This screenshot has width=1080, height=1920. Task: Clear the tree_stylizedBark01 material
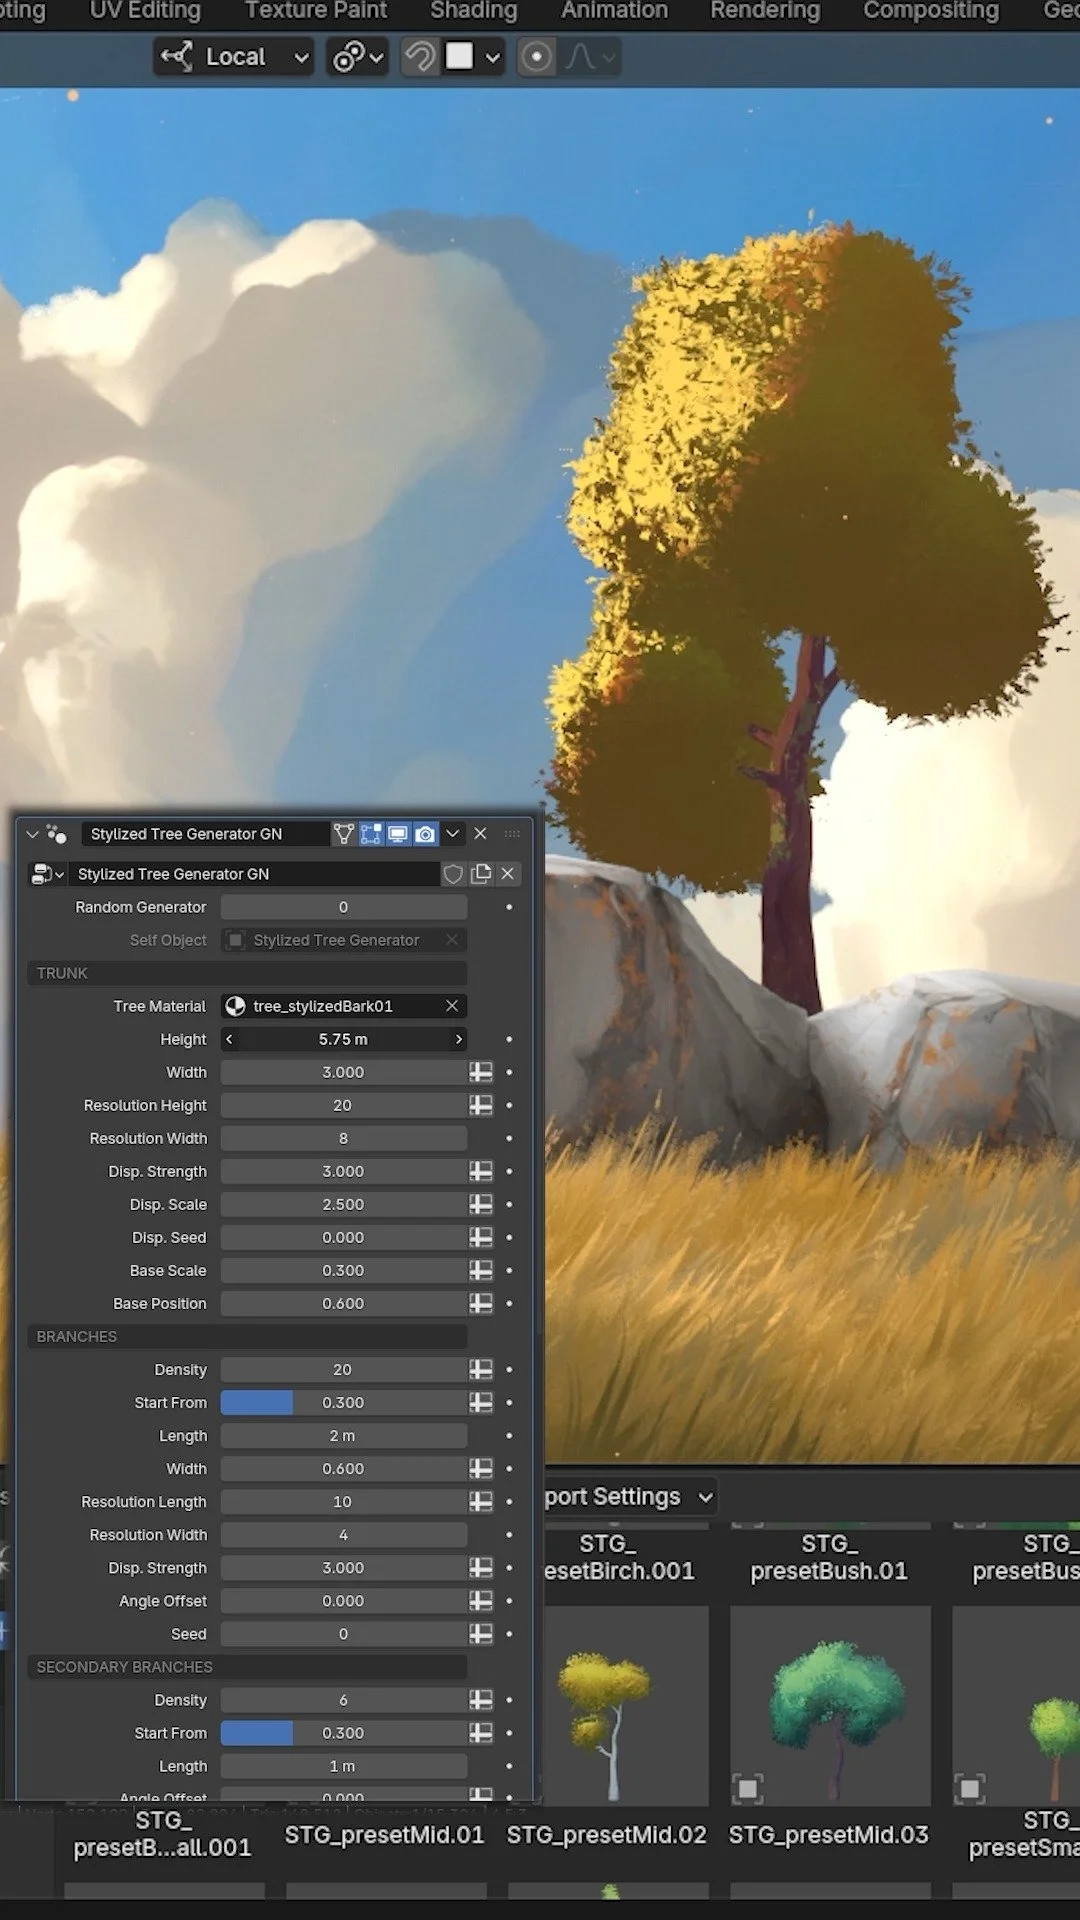[x=452, y=1006]
